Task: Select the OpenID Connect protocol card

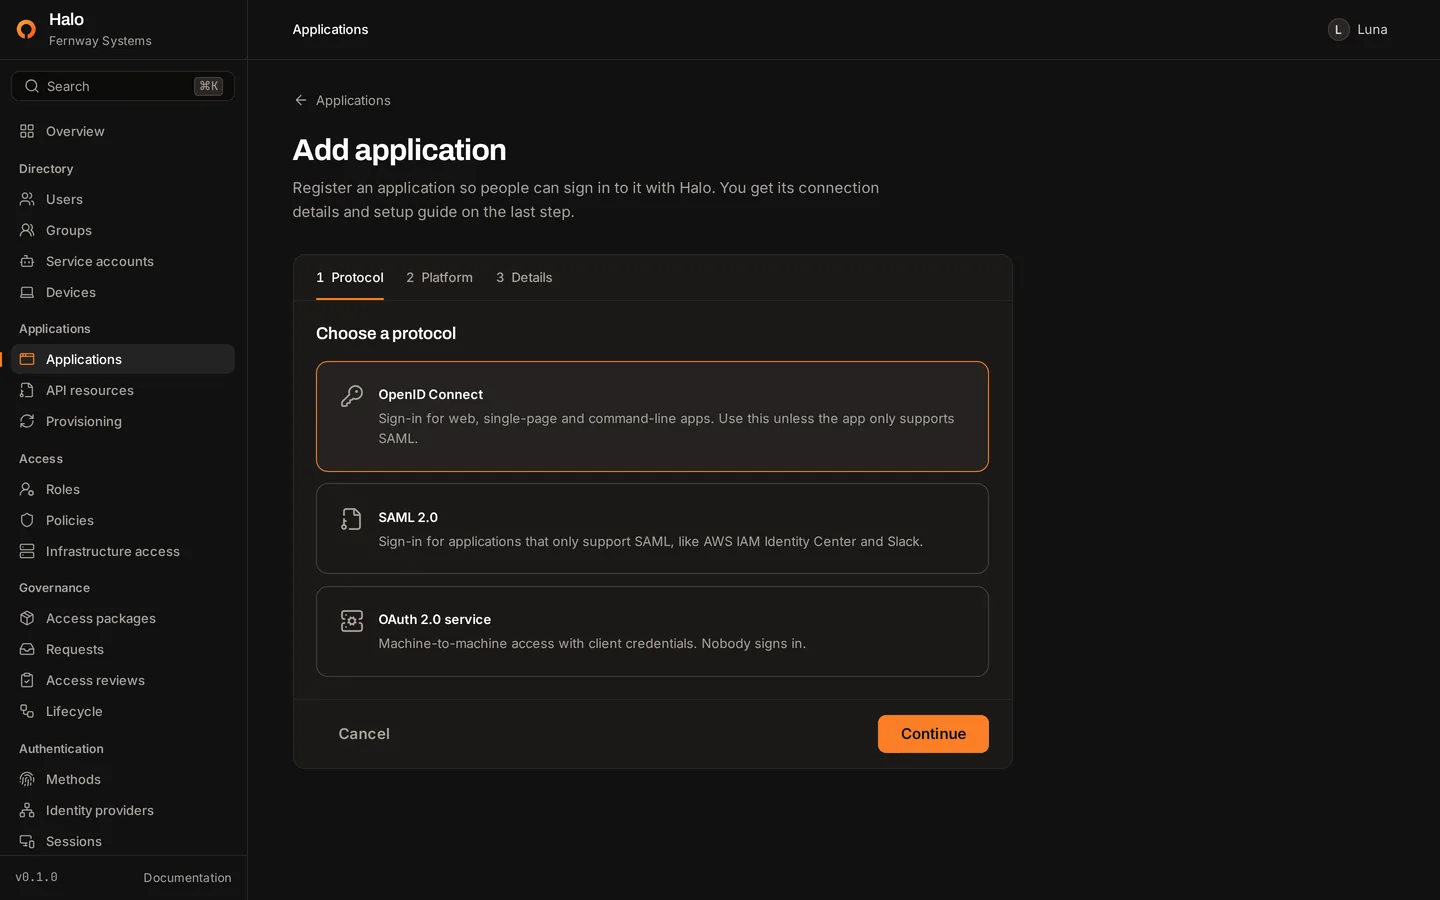Action: coord(652,416)
